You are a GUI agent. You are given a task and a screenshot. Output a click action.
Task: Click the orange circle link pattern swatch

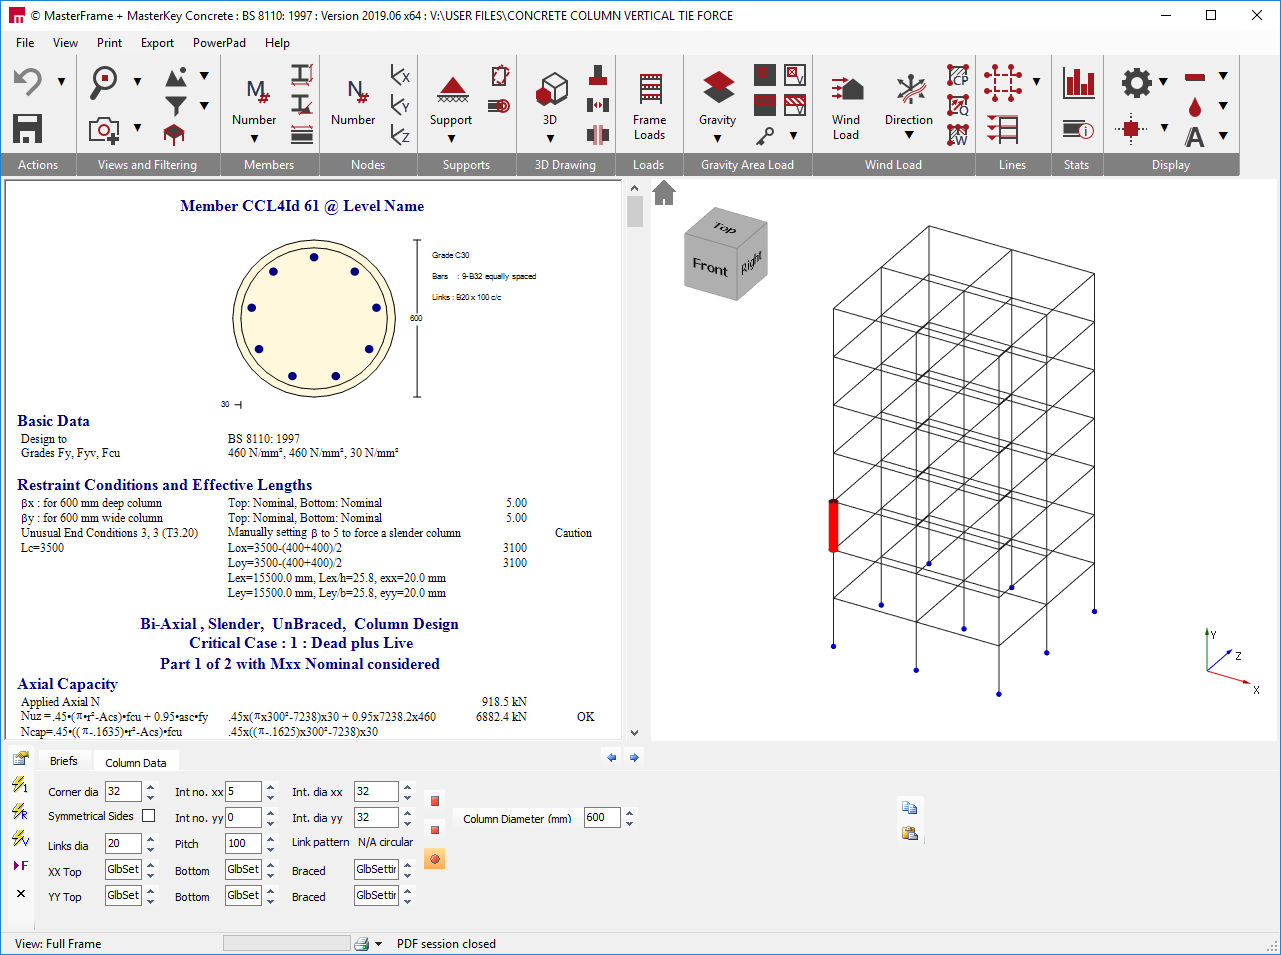coord(434,858)
